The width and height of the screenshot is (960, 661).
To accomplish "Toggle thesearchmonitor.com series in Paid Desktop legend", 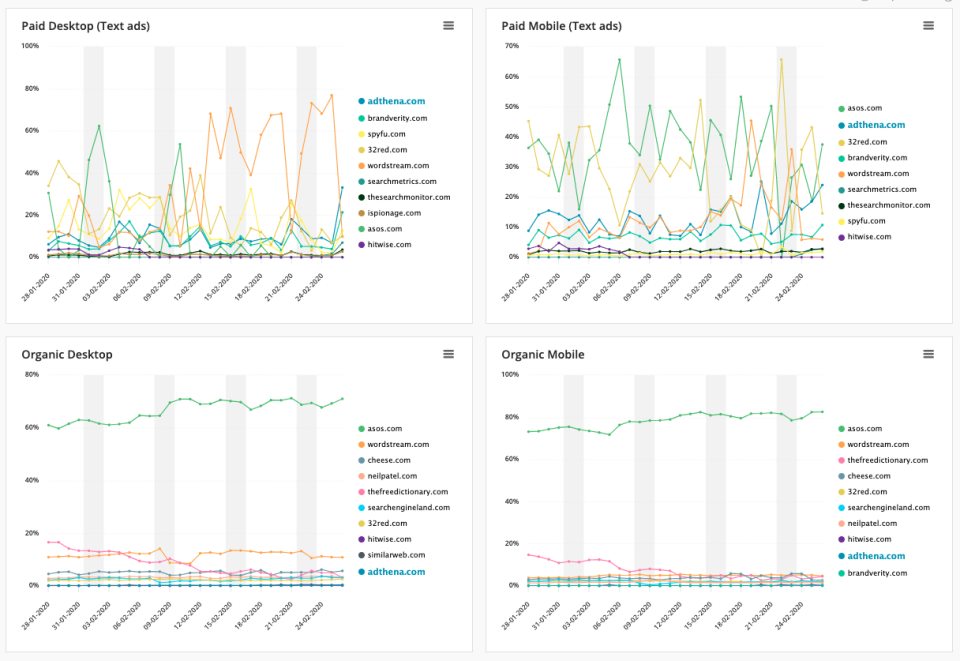I will [404, 198].
